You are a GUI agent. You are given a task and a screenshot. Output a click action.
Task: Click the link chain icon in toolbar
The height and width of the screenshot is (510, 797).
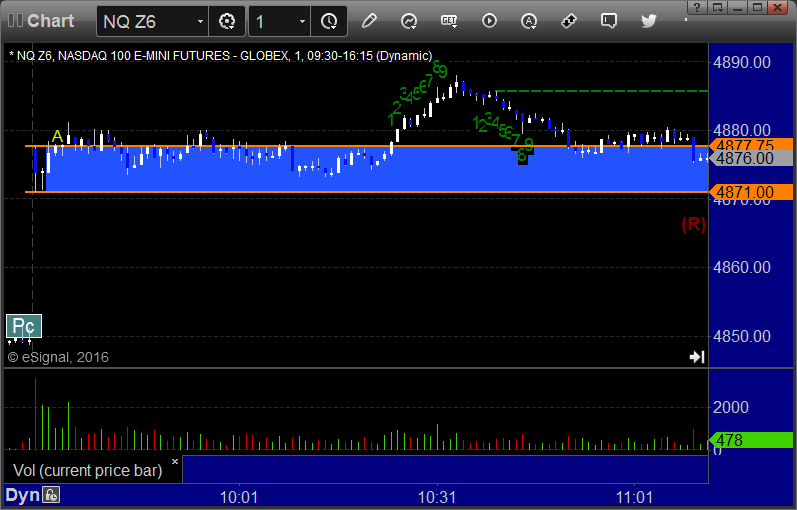pyautogui.click(x=569, y=21)
